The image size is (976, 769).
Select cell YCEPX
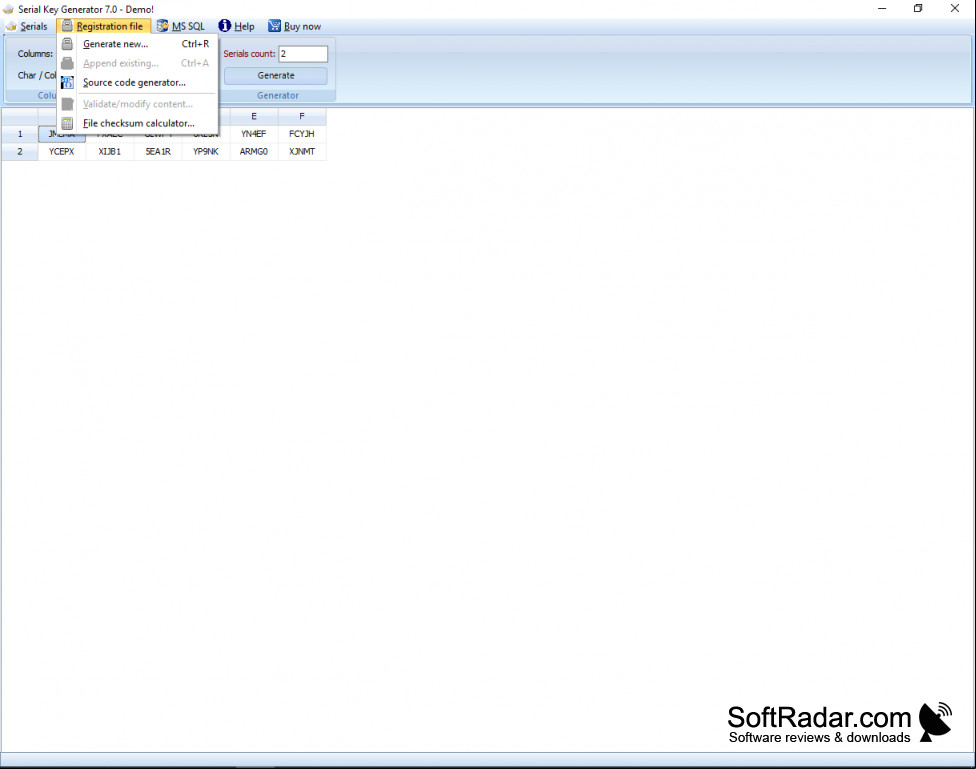coord(62,151)
